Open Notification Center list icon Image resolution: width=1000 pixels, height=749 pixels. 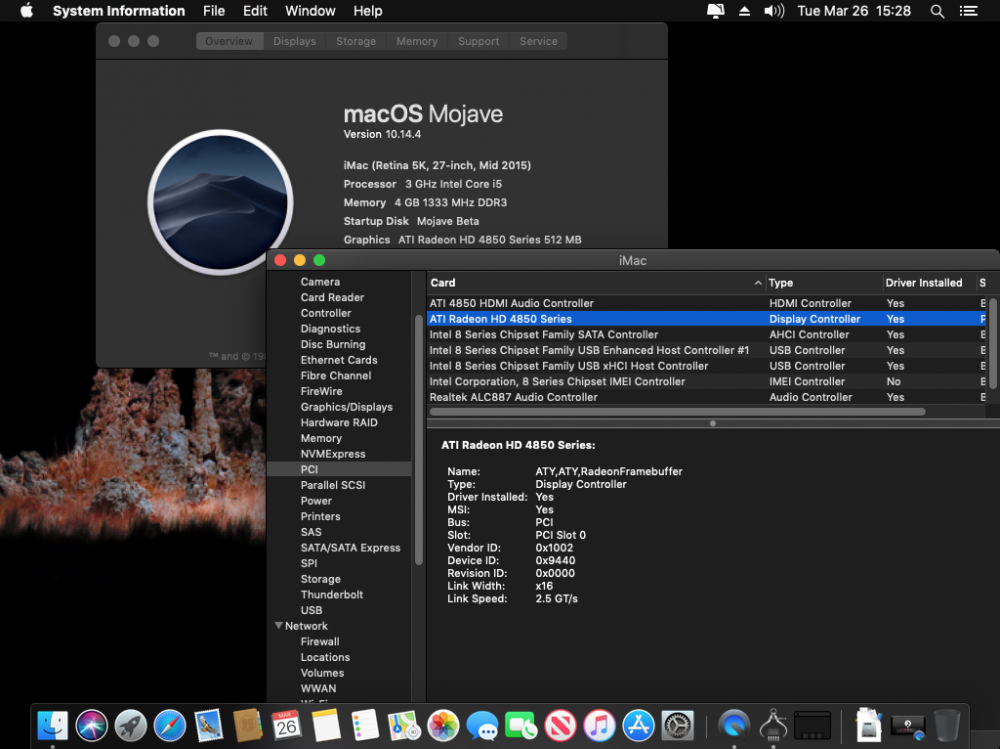point(969,11)
